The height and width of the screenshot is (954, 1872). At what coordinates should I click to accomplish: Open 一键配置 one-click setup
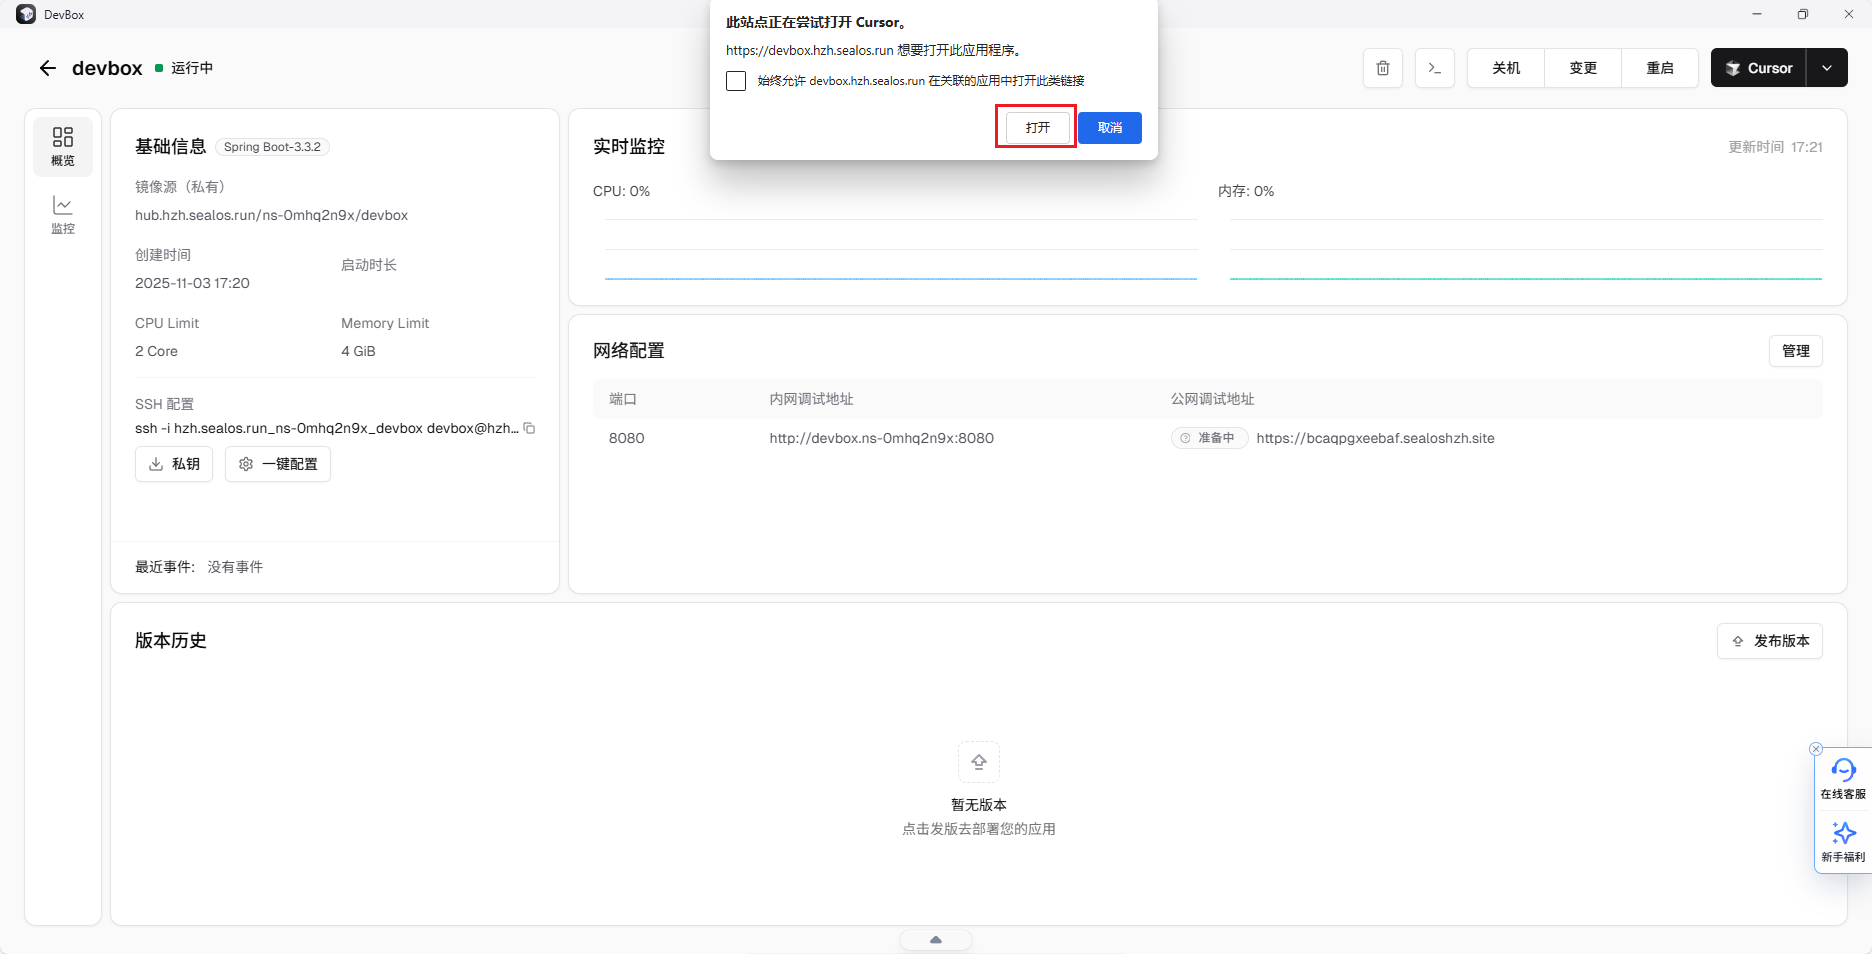278,464
